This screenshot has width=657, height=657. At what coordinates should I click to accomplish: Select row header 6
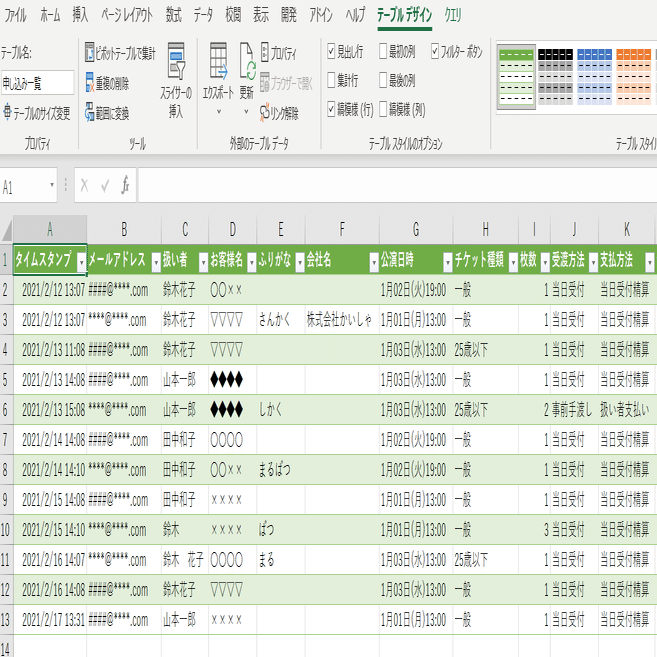click(6, 410)
